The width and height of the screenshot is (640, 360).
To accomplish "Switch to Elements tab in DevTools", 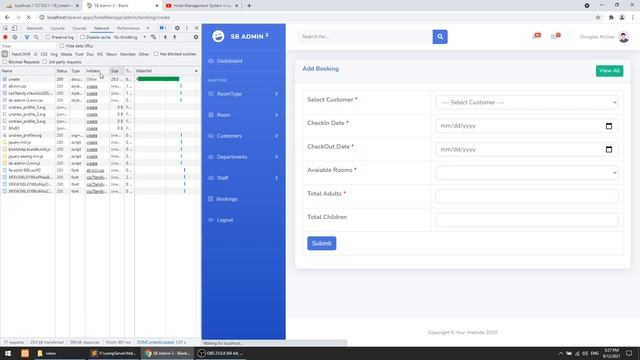I will point(34,28).
